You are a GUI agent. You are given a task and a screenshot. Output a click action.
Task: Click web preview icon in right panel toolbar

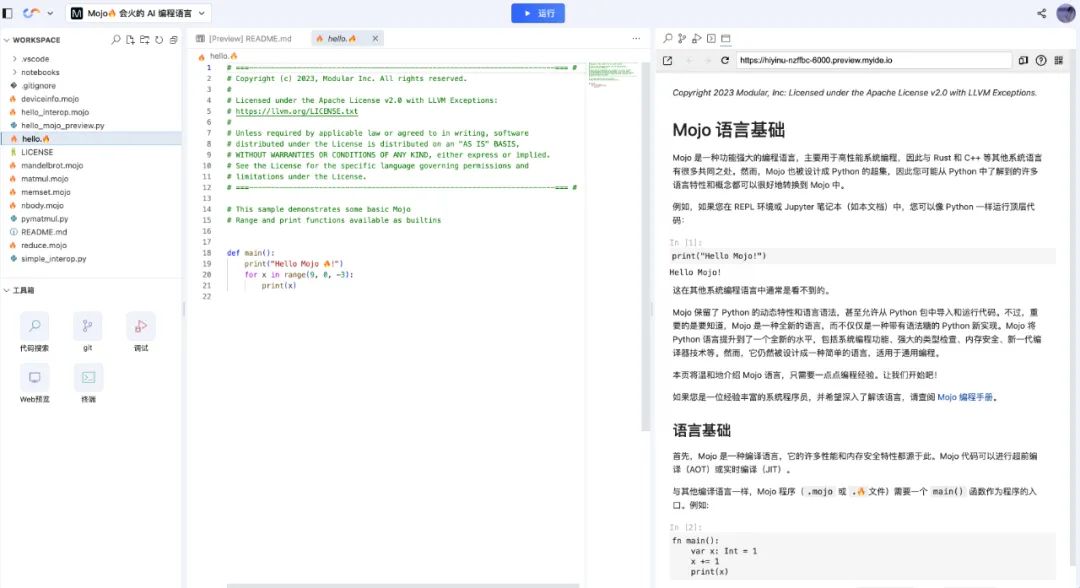tap(725, 39)
